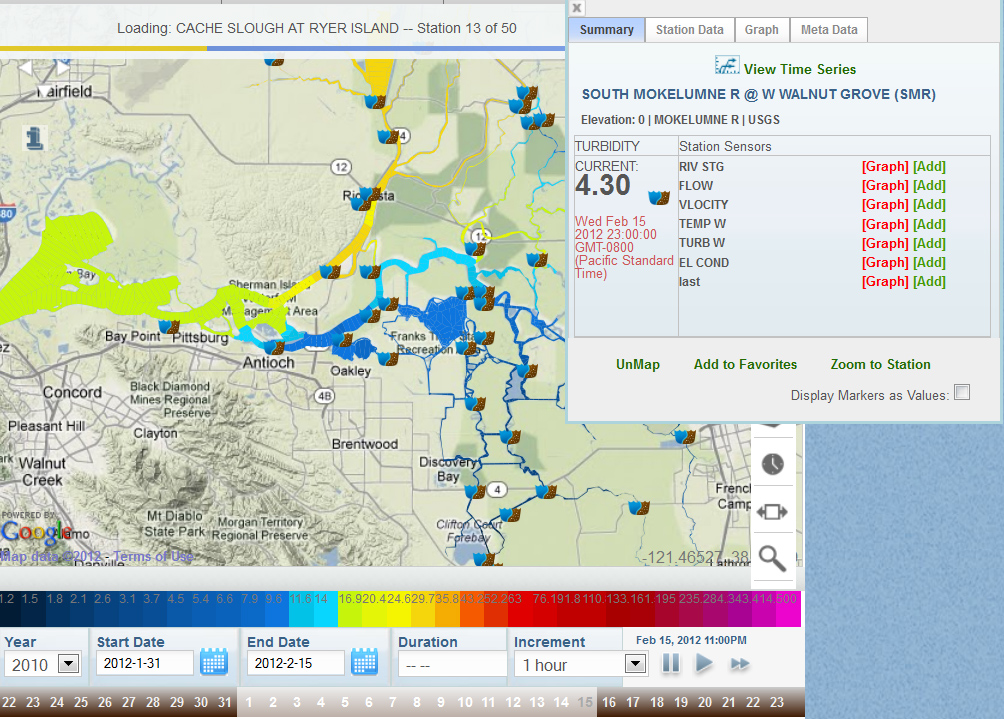Graph the 'last' sensor
1004x719 pixels.
(x=885, y=282)
